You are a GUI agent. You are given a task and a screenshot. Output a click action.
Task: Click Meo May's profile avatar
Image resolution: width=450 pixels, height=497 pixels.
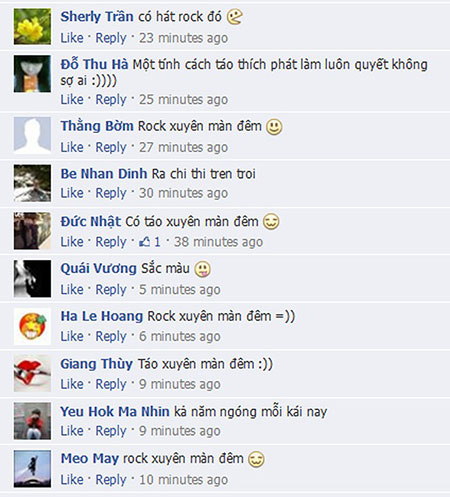[32, 469]
